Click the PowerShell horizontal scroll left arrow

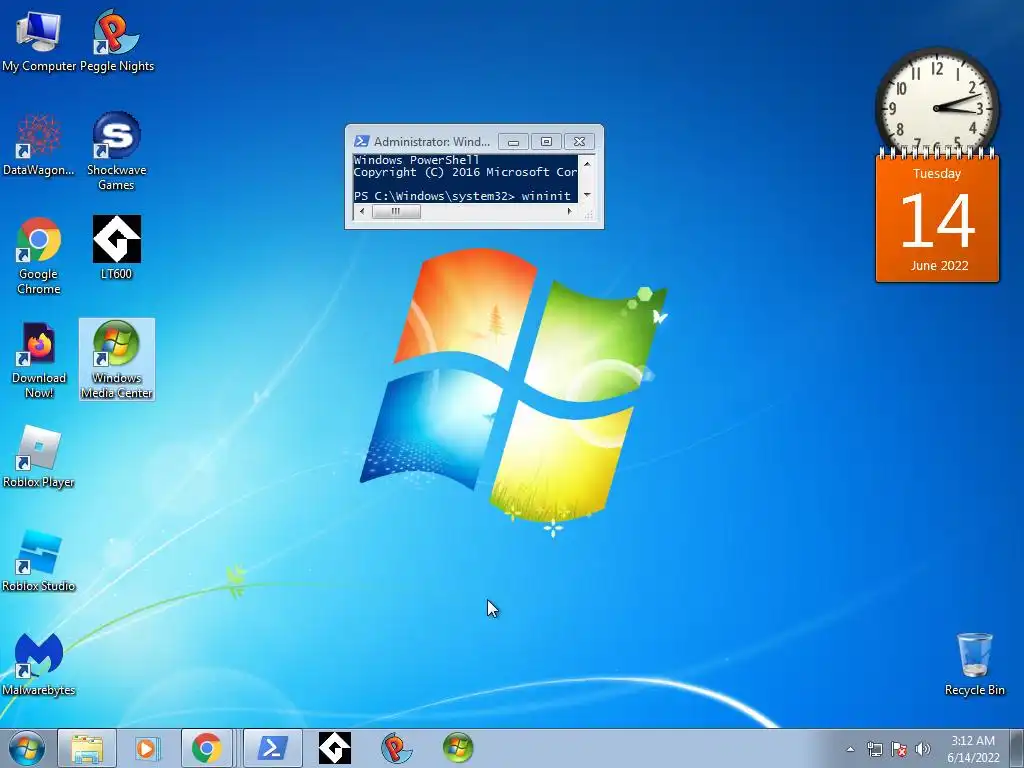(x=362, y=211)
